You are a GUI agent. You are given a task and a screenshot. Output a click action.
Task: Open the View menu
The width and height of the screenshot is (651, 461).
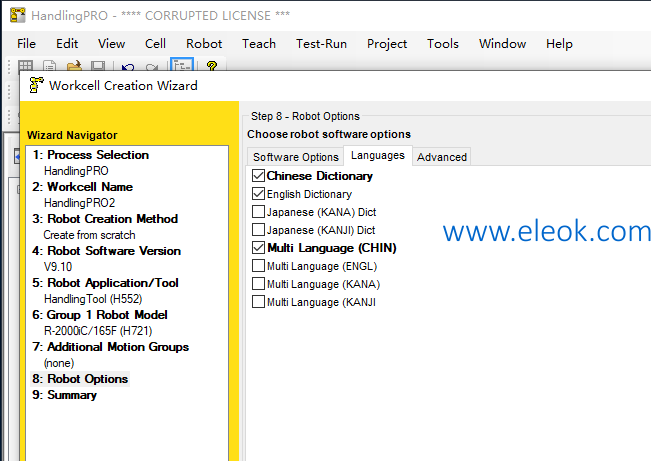[111, 44]
